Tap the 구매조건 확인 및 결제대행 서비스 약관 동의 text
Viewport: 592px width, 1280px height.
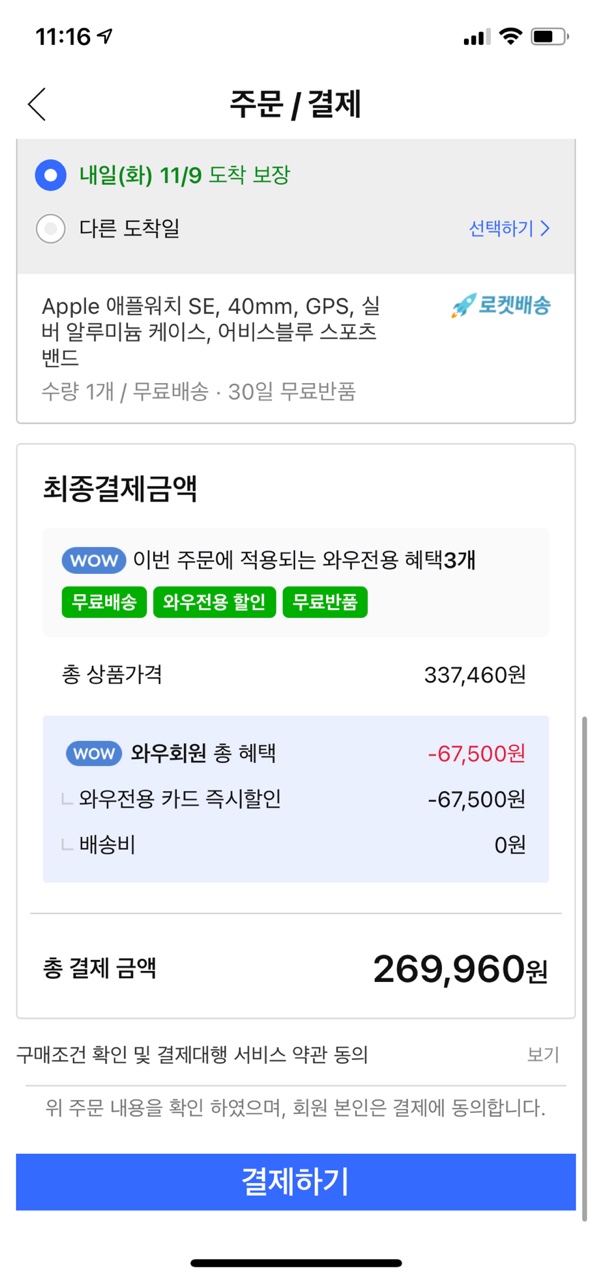[193, 1055]
